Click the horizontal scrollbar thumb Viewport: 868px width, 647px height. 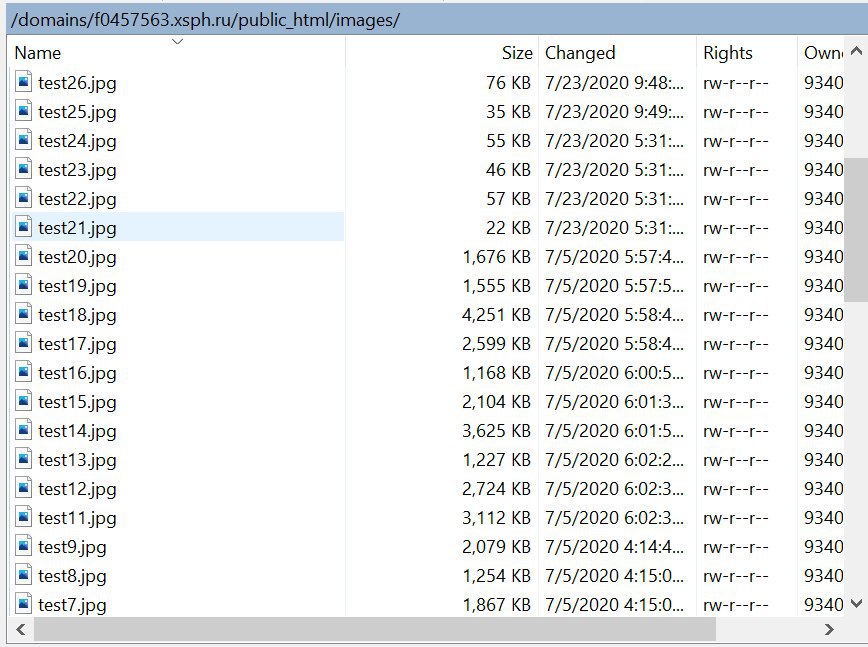coord(375,629)
